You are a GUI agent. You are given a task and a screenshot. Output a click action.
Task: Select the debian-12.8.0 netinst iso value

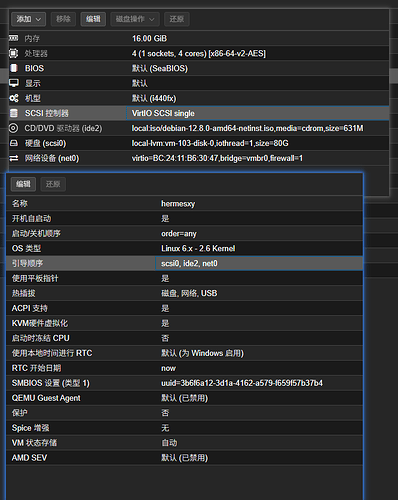tap(247, 128)
